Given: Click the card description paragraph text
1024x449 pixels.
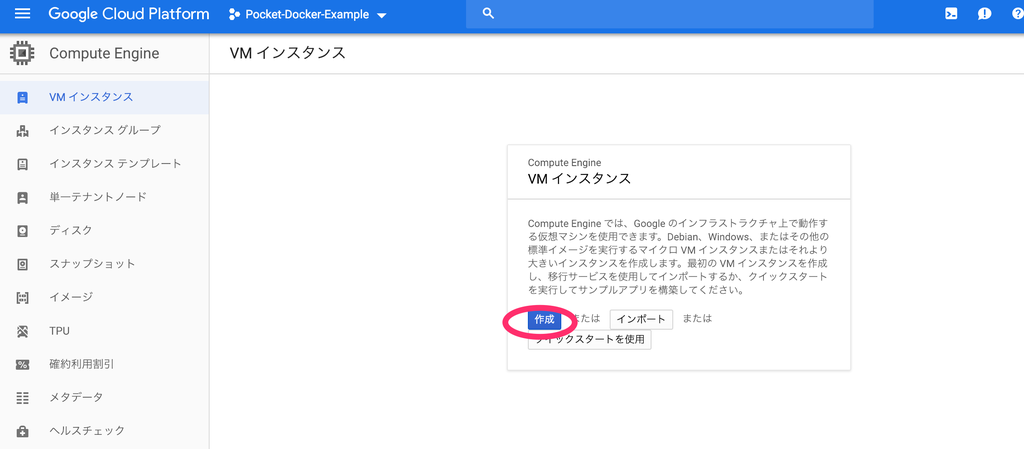Looking at the screenshot, I should pyautogui.click(x=678, y=257).
